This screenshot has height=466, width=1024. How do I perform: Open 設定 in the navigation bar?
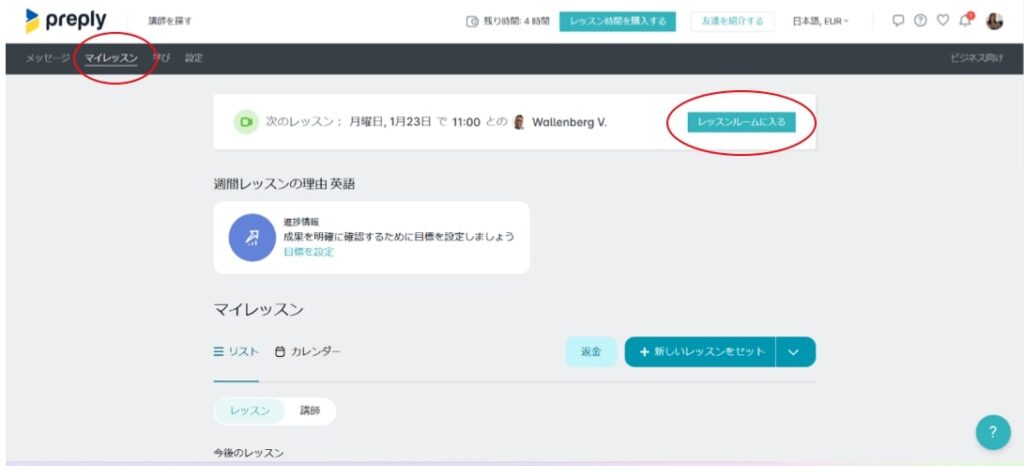click(193, 58)
